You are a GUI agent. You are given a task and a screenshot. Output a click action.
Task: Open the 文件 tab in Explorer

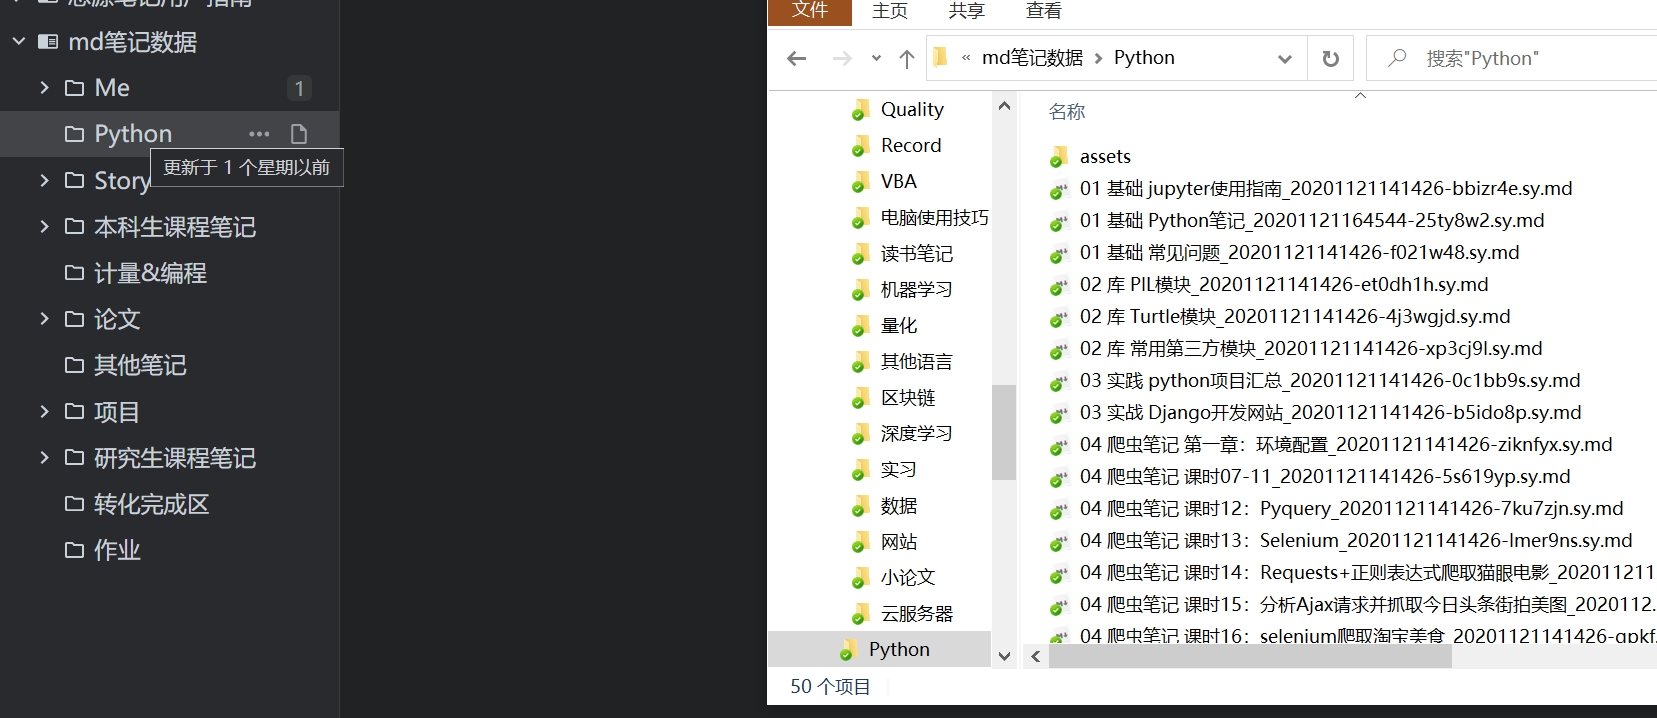[x=810, y=11]
